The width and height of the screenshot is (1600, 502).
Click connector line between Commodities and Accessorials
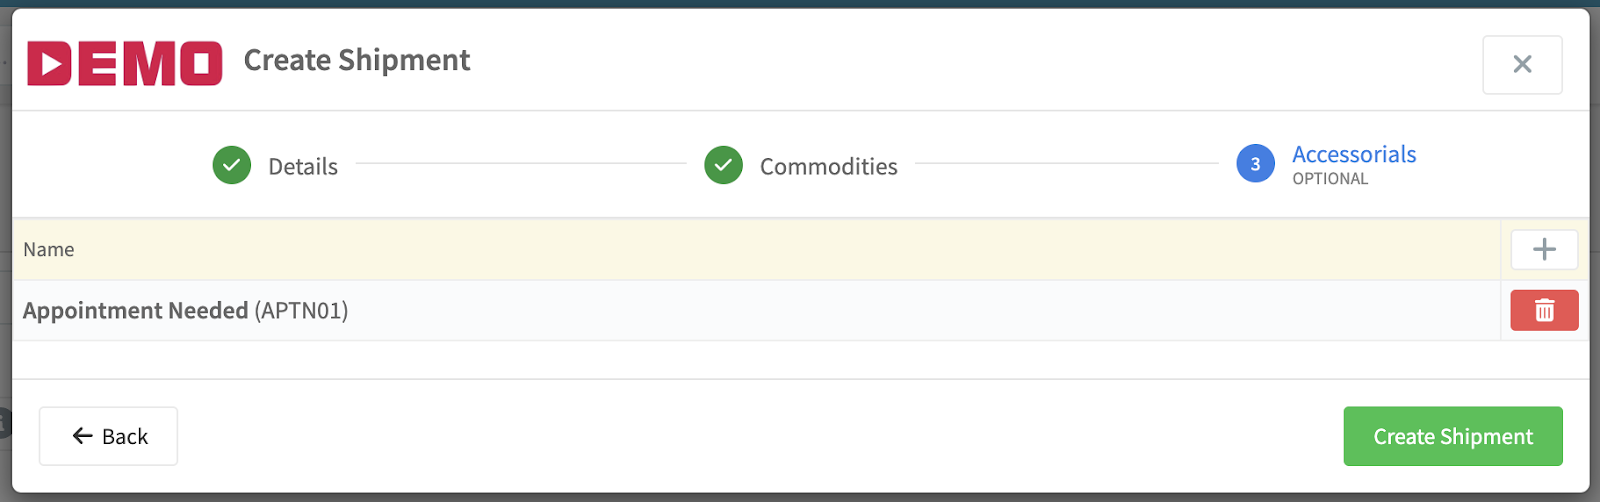1066,164
